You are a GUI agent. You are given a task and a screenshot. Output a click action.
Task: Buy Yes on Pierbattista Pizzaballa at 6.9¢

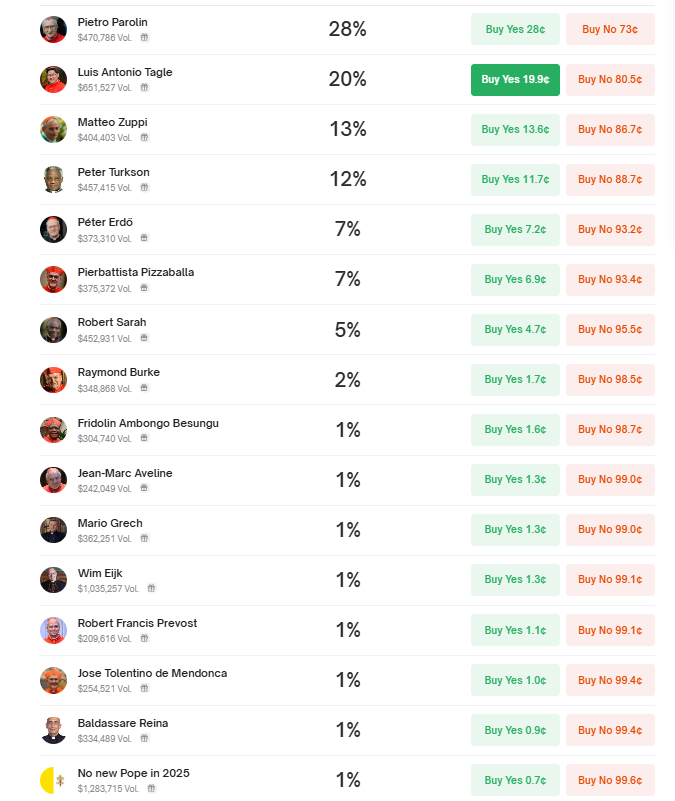[515, 279]
